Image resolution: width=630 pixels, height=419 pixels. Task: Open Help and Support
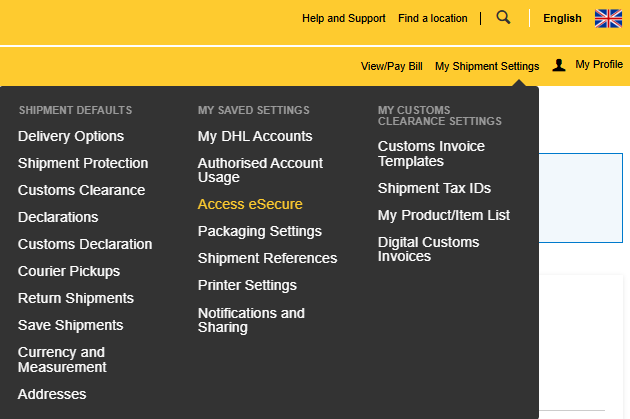coord(344,18)
